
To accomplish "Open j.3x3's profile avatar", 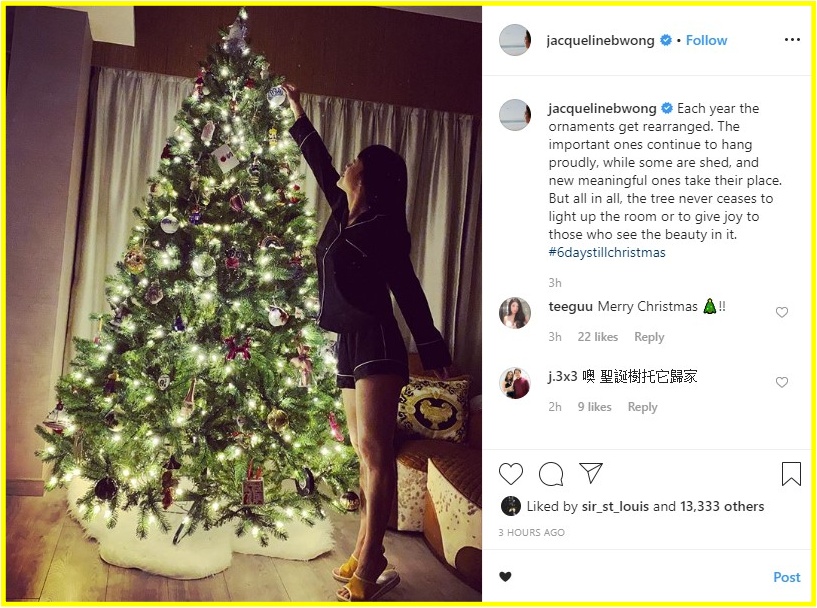I will click(x=515, y=383).
